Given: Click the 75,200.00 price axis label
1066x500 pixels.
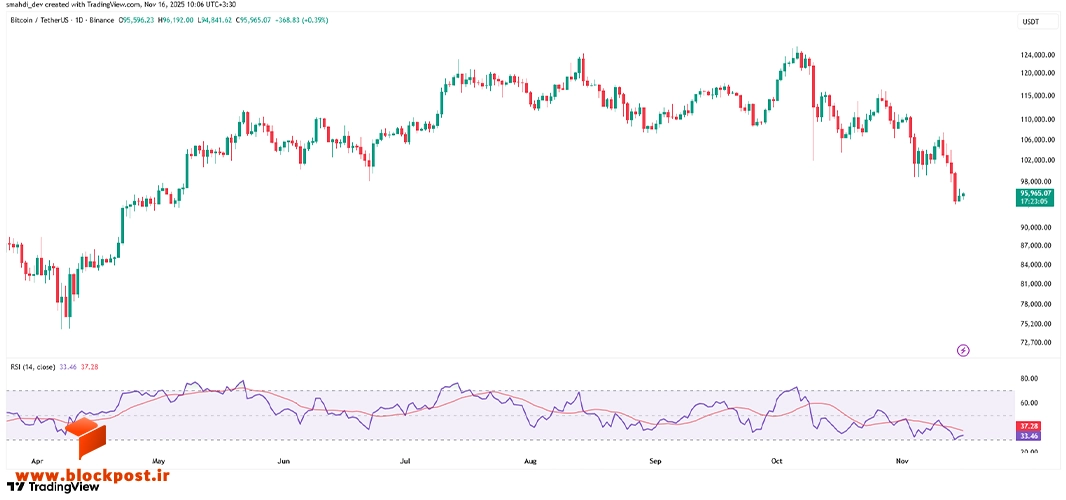Looking at the screenshot, I should pos(1036,324).
